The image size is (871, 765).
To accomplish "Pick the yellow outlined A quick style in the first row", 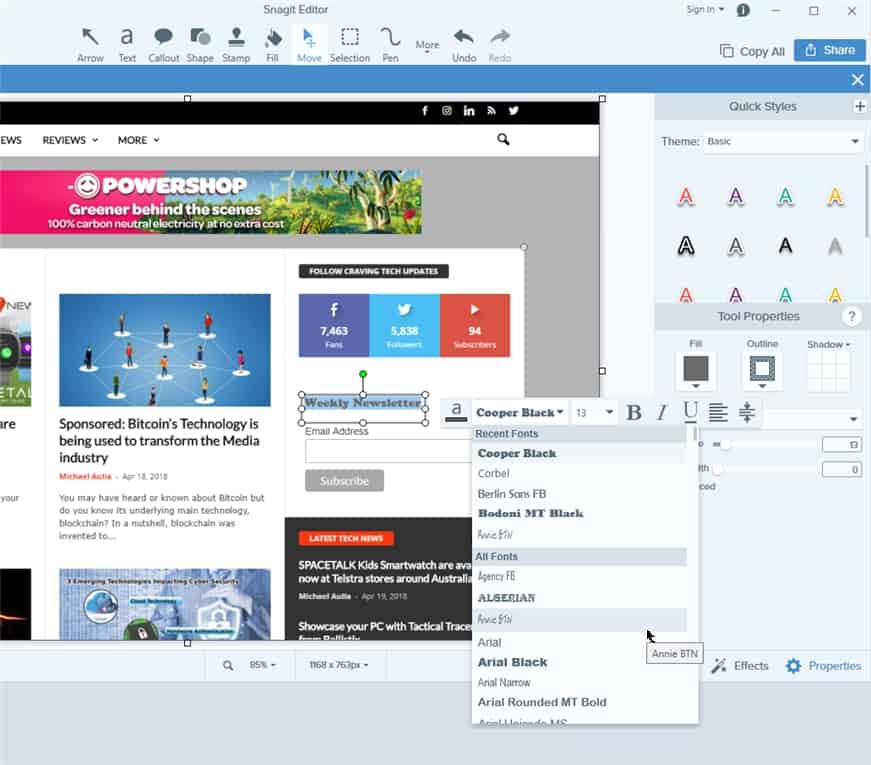I will click(x=835, y=196).
